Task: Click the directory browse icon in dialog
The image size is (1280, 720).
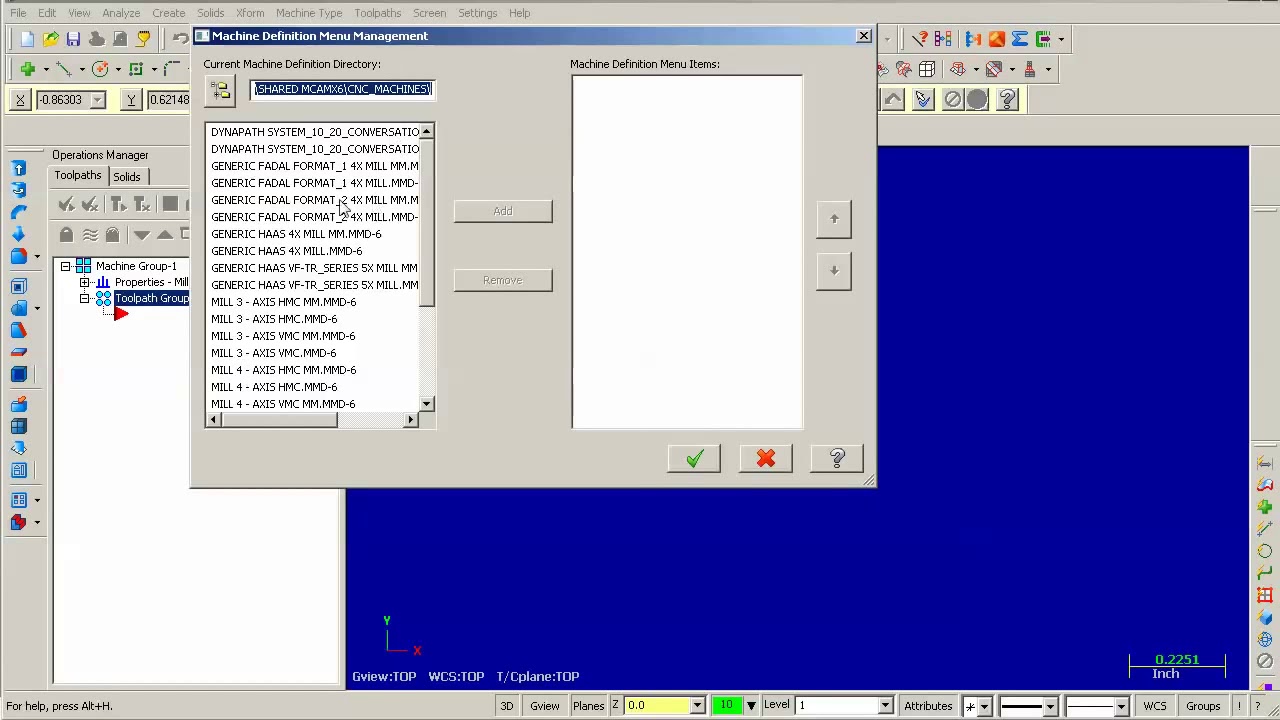Action: 221,90
